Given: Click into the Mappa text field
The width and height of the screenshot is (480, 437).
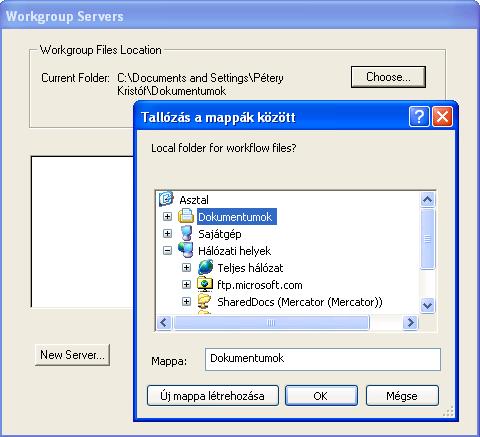Looking at the screenshot, I should (323, 359).
